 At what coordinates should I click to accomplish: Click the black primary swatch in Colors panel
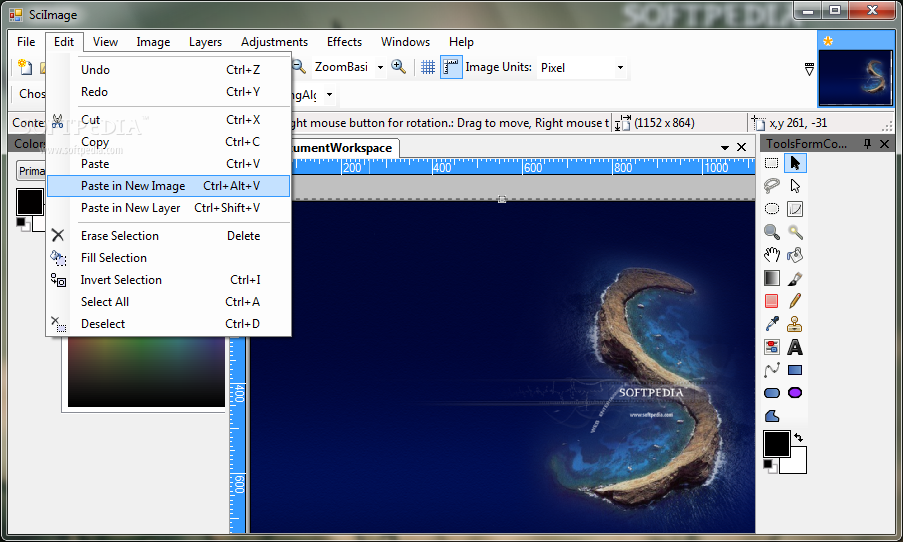pos(30,202)
